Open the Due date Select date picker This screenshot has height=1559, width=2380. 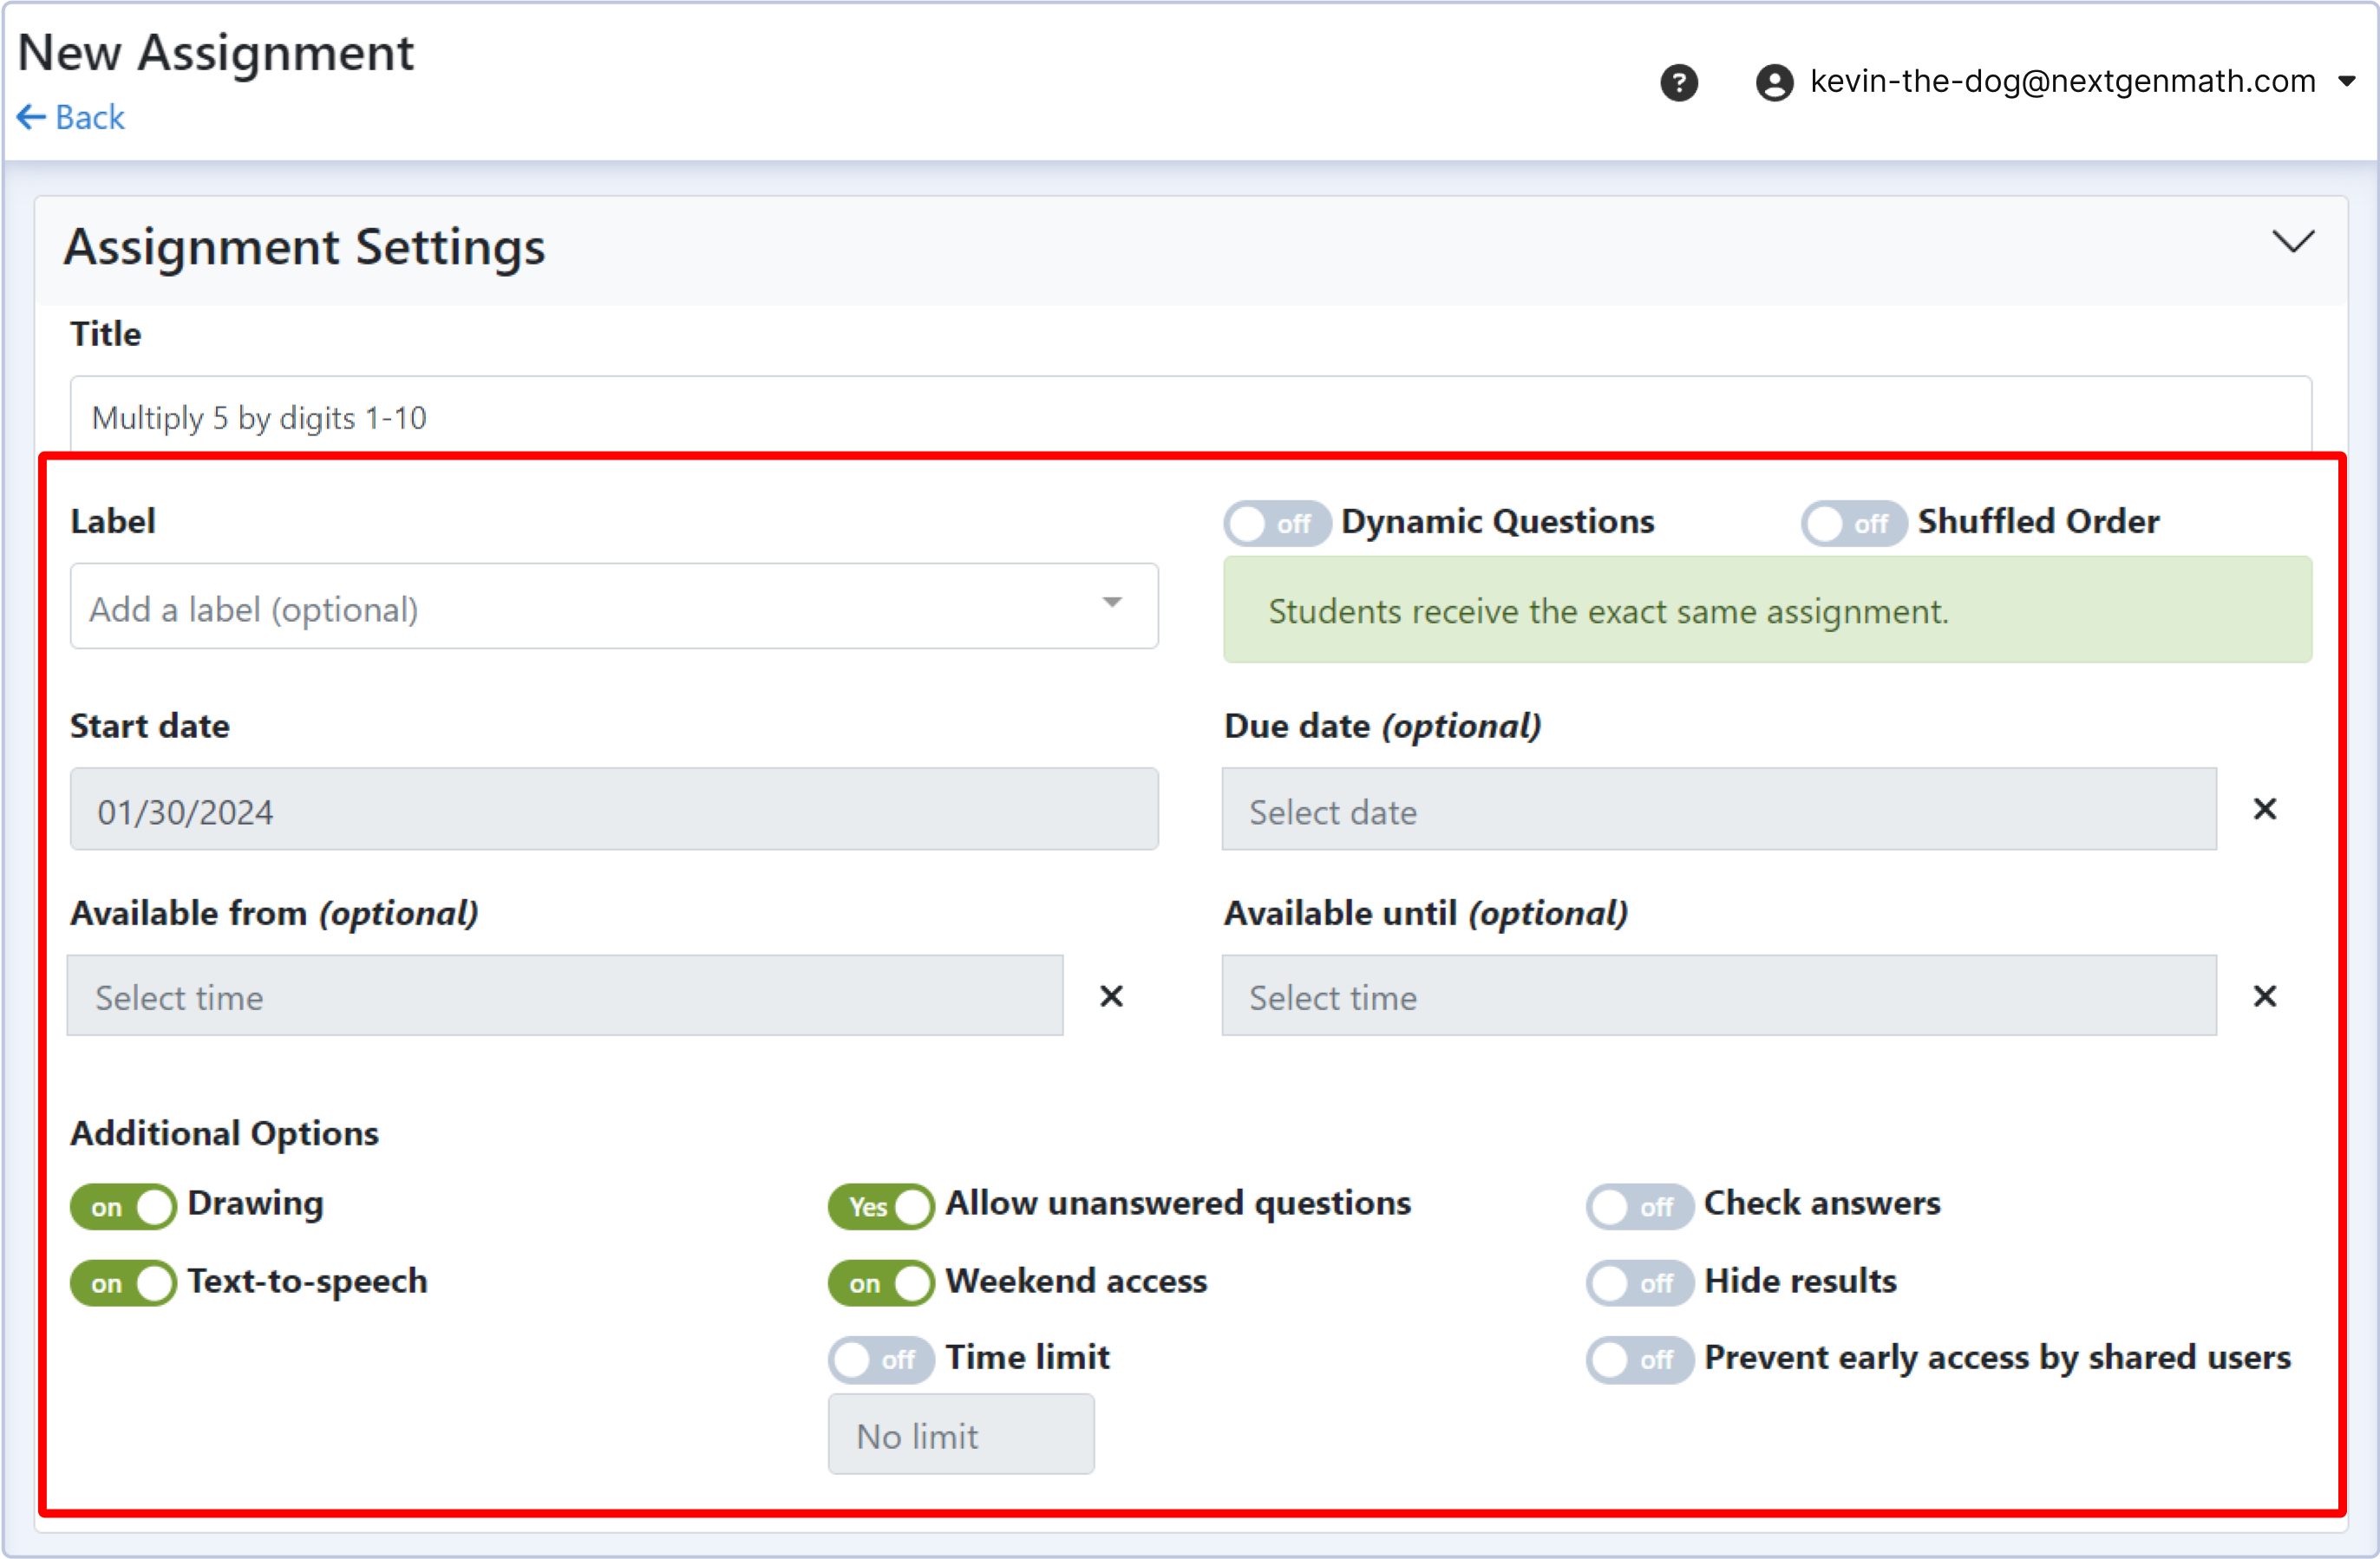tap(1718, 810)
